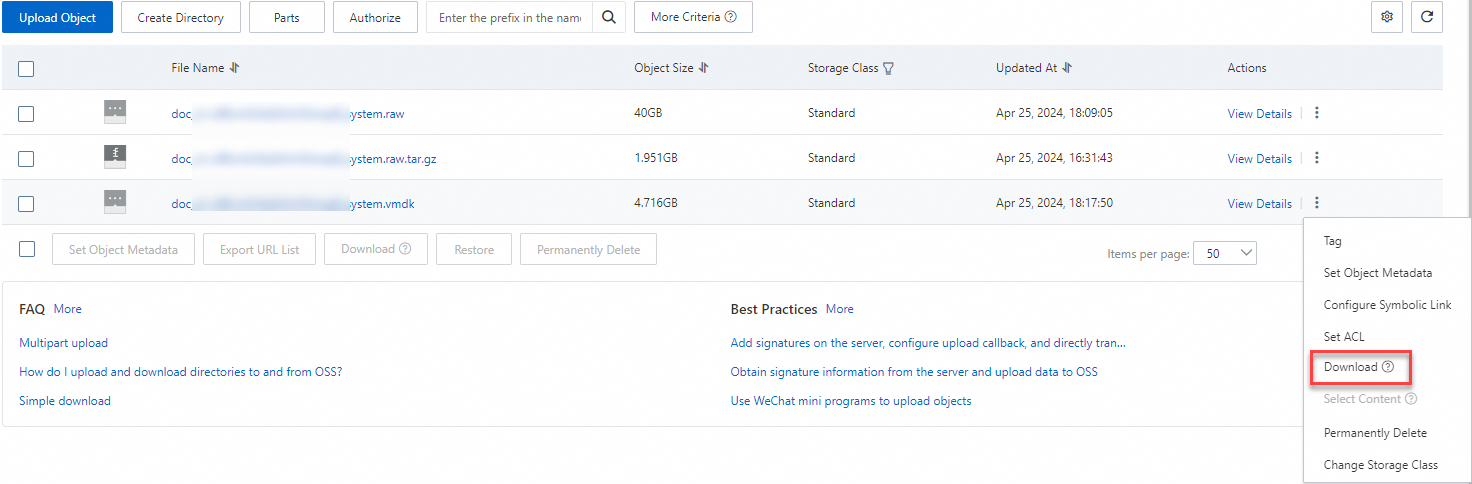Viewport: 1472px width, 484px height.
Task: Pick Set ACL in the context menu
Action: tap(1344, 337)
